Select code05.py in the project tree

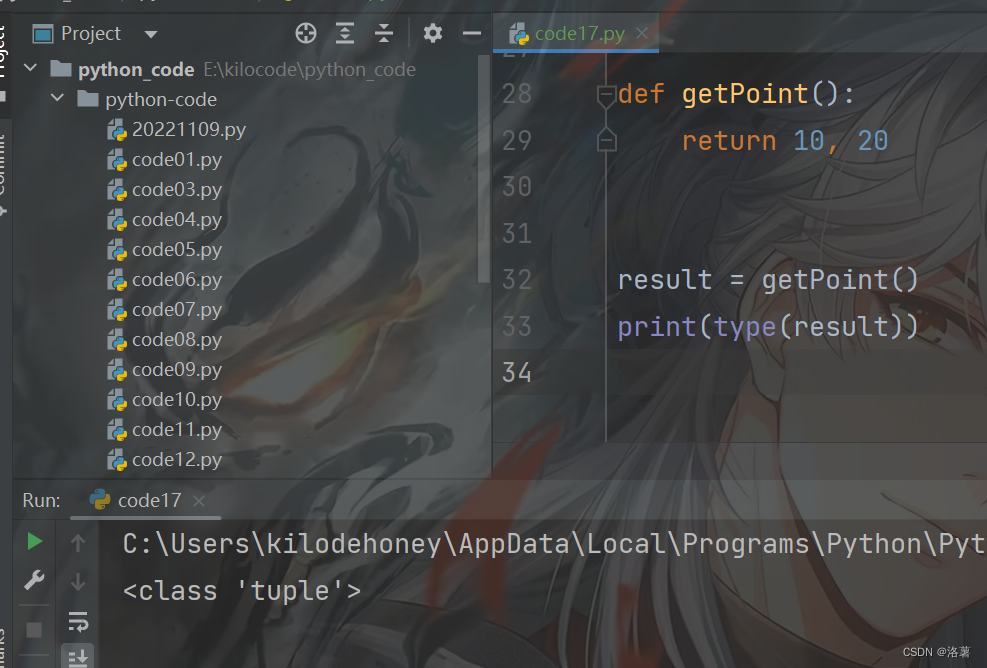tap(164, 250)
